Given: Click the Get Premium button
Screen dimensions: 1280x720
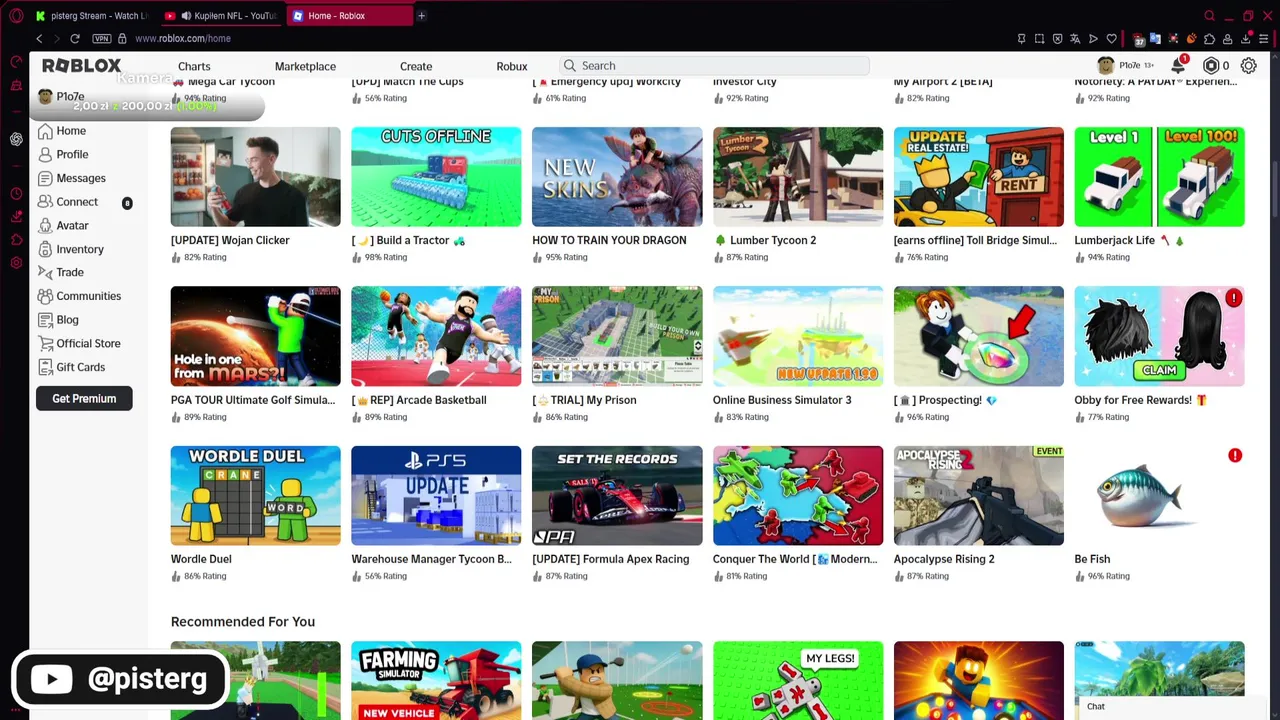Looking at the screenshot, I should [84, 399].
